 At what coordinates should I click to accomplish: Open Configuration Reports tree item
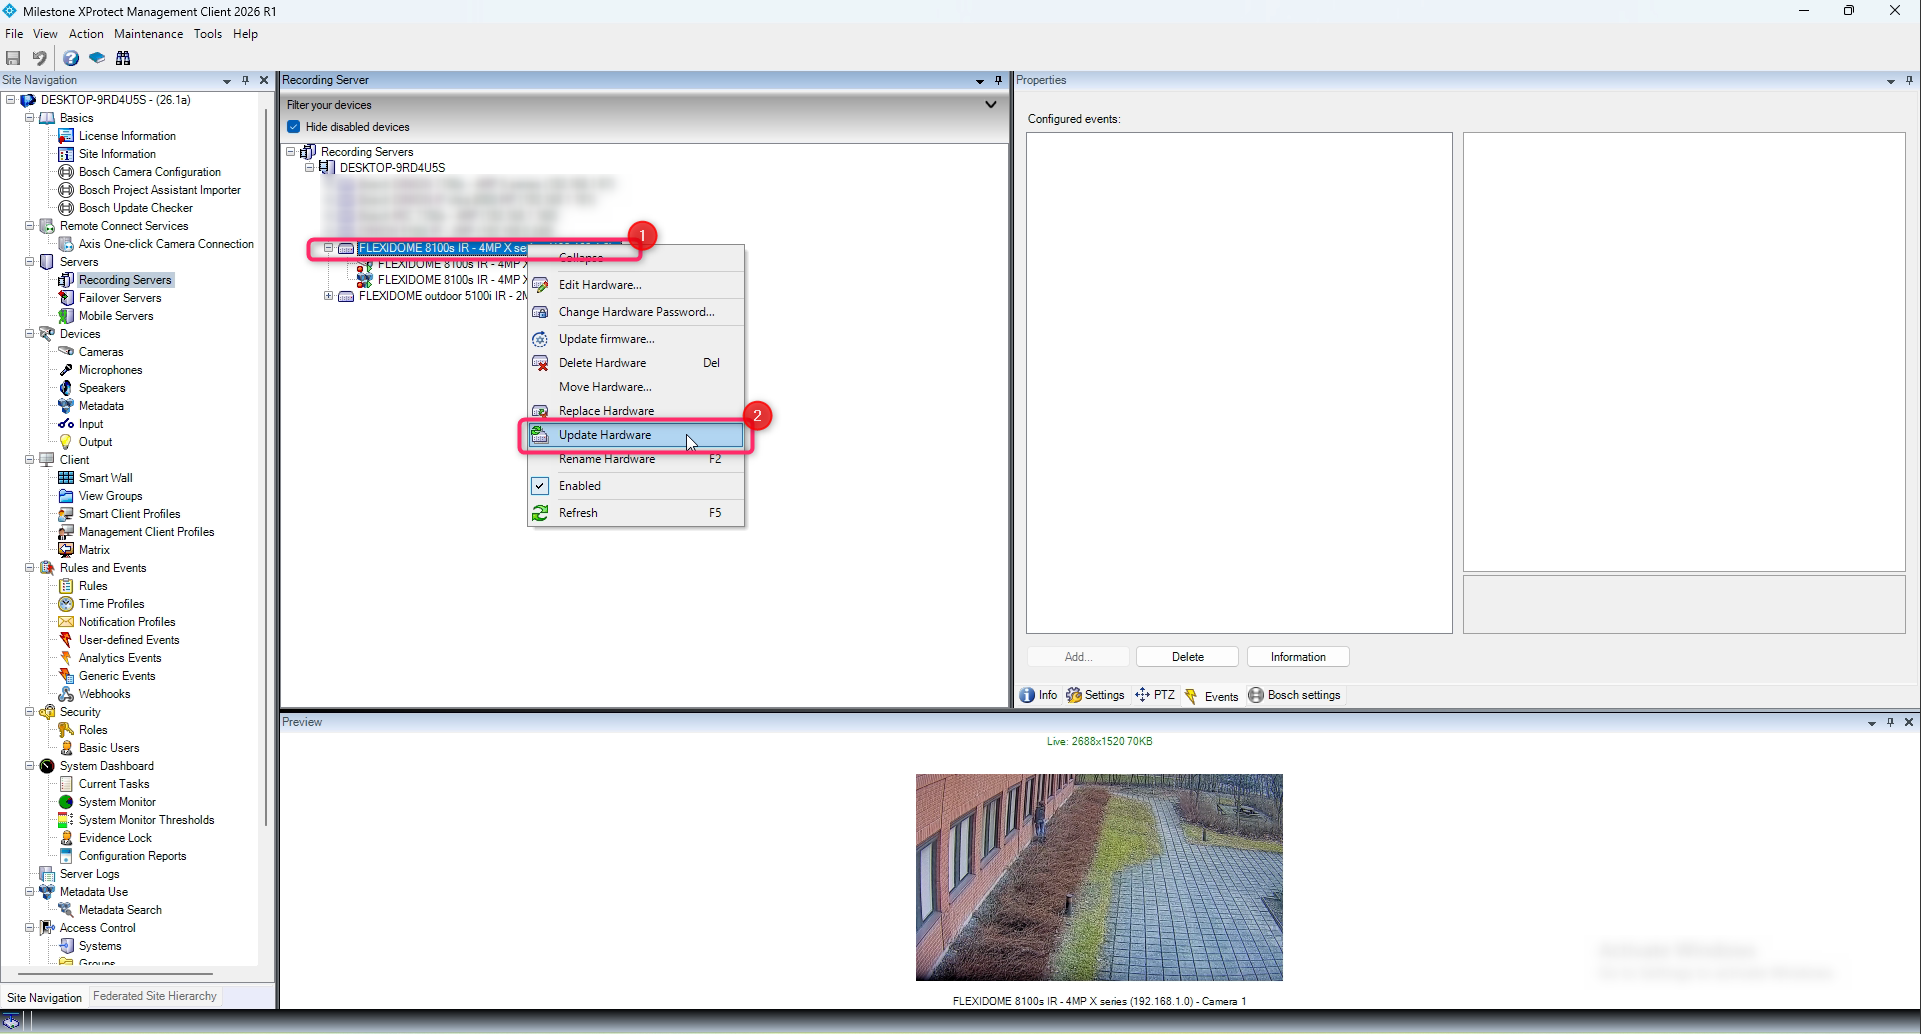132,856
